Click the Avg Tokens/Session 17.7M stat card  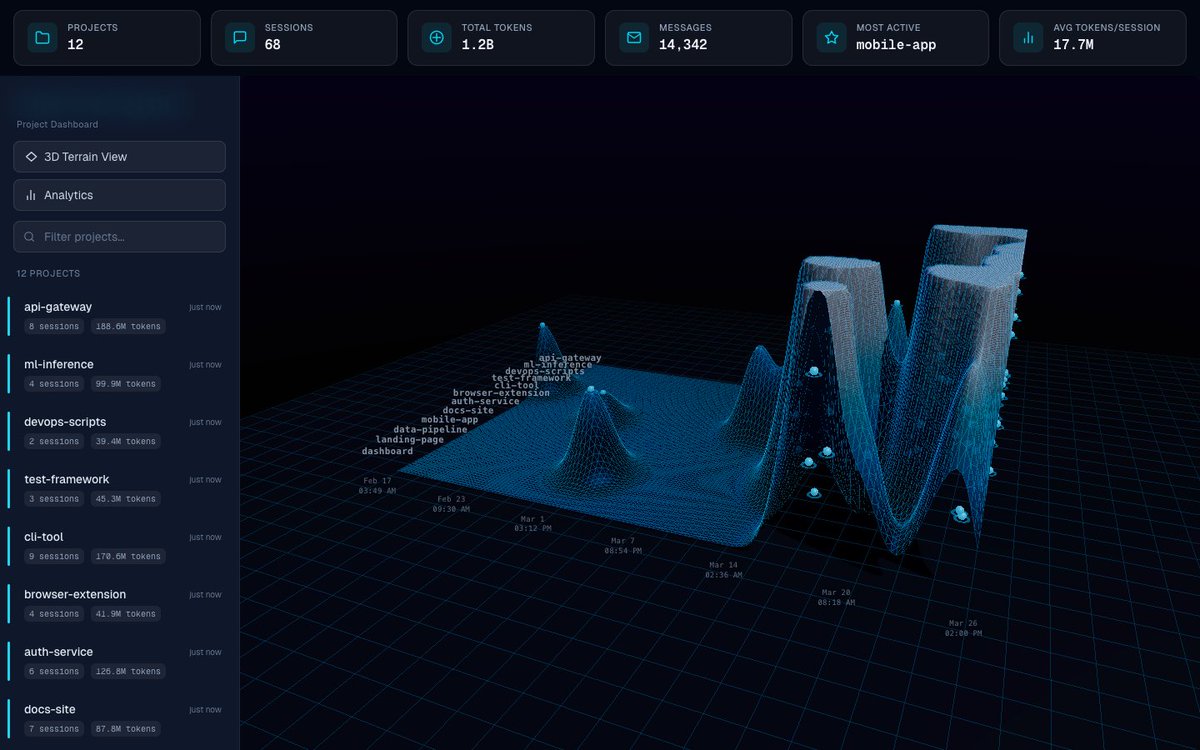(x=1093, y=38)
